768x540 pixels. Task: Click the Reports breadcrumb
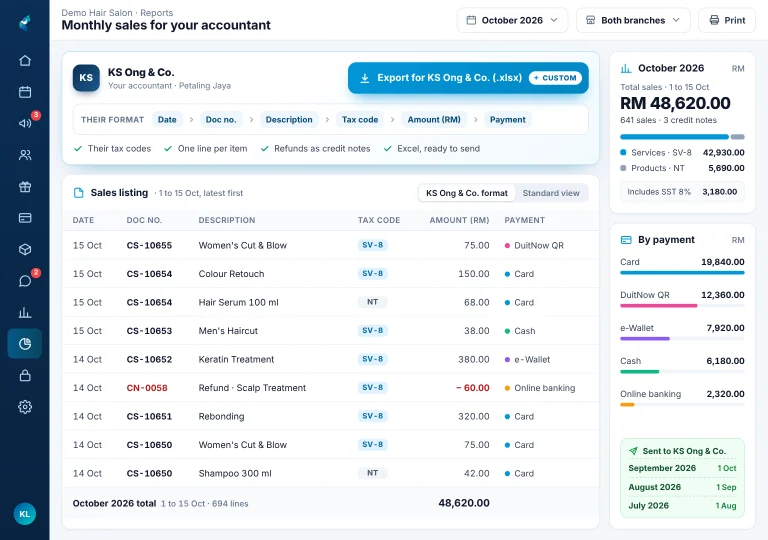156,13
